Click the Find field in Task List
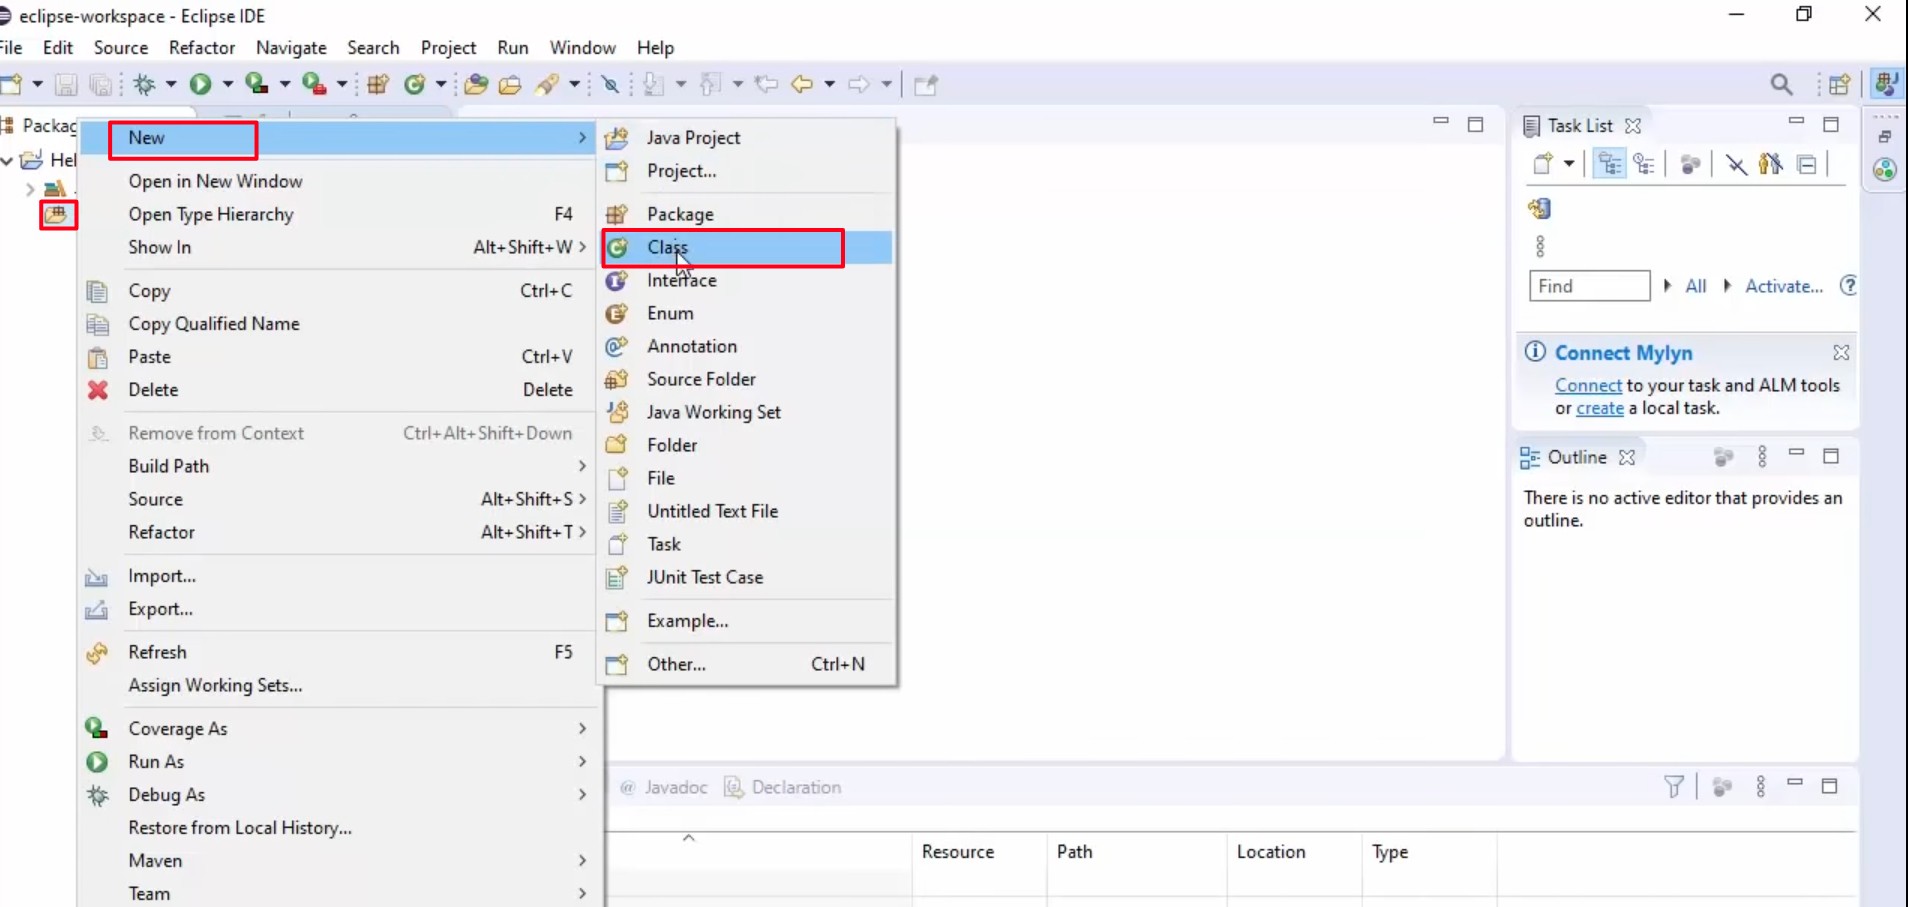This screenshot has height=907, width=1908. click(x=1589, y=286)
